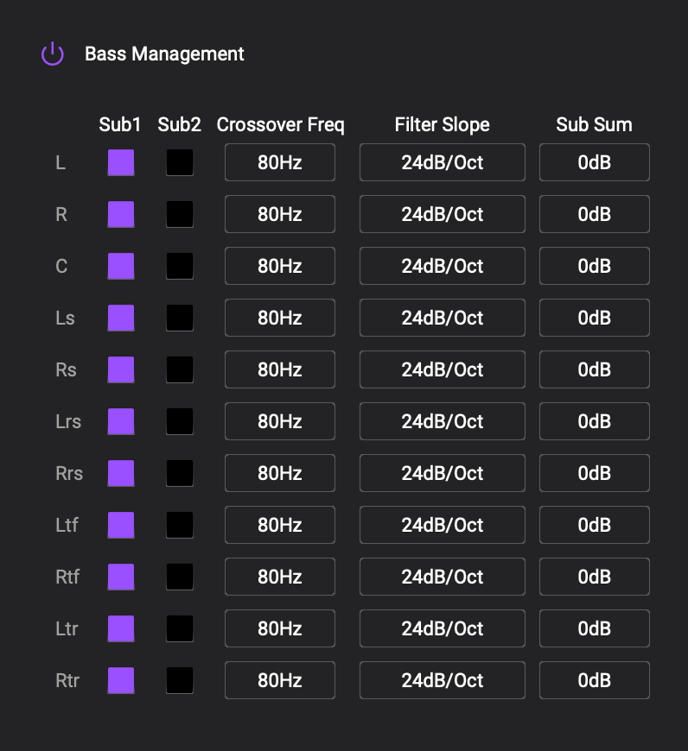Check Sub2 for the Lrs channel
This screenshot has width=688, height=751.
click(180, 421)
